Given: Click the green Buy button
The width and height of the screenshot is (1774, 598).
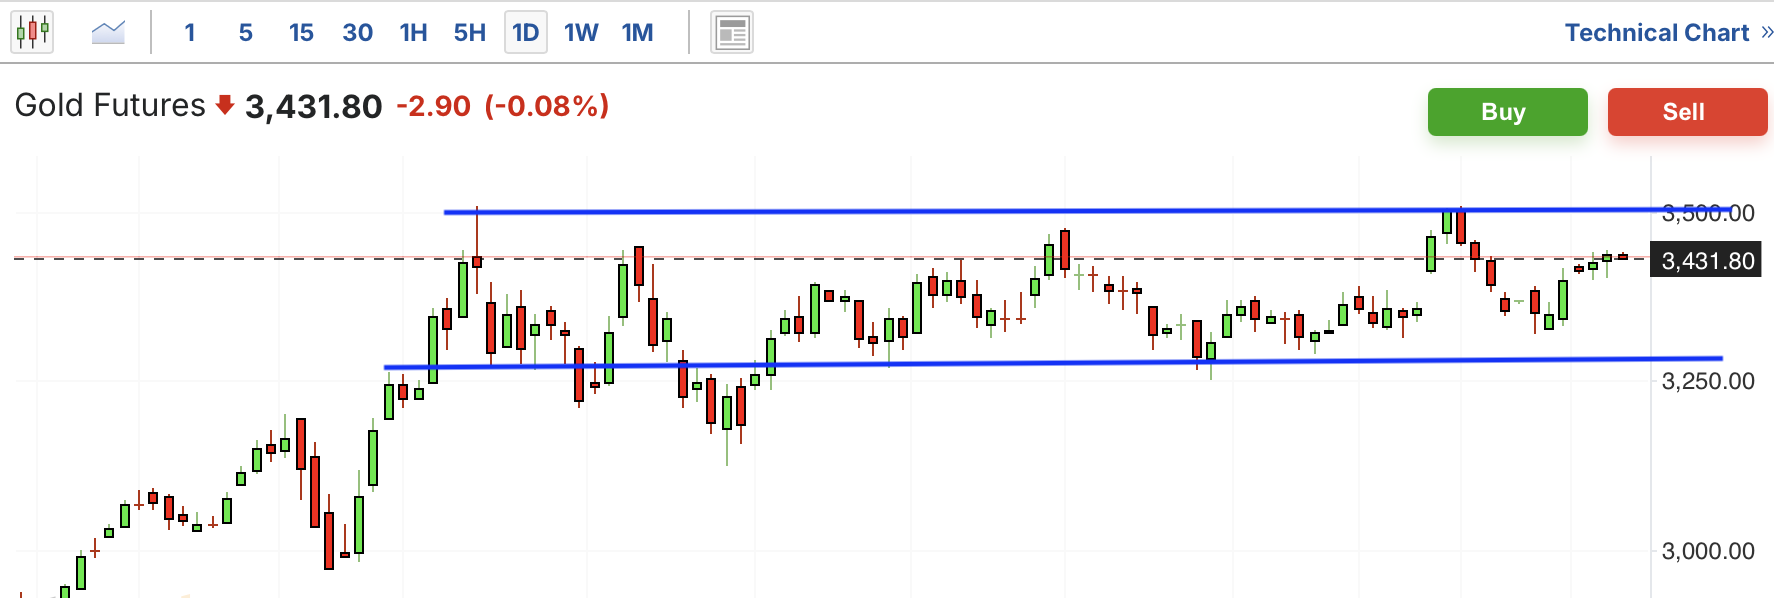Looking at the screenshot, I should point(1507,112).
